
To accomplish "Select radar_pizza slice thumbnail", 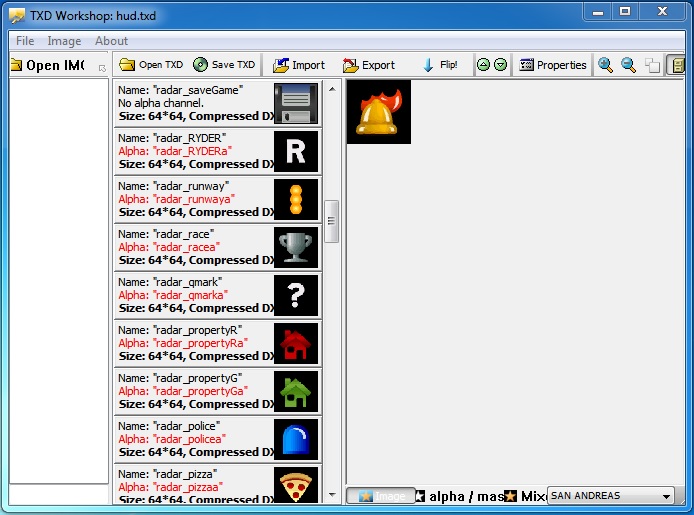I will (296, 484).
